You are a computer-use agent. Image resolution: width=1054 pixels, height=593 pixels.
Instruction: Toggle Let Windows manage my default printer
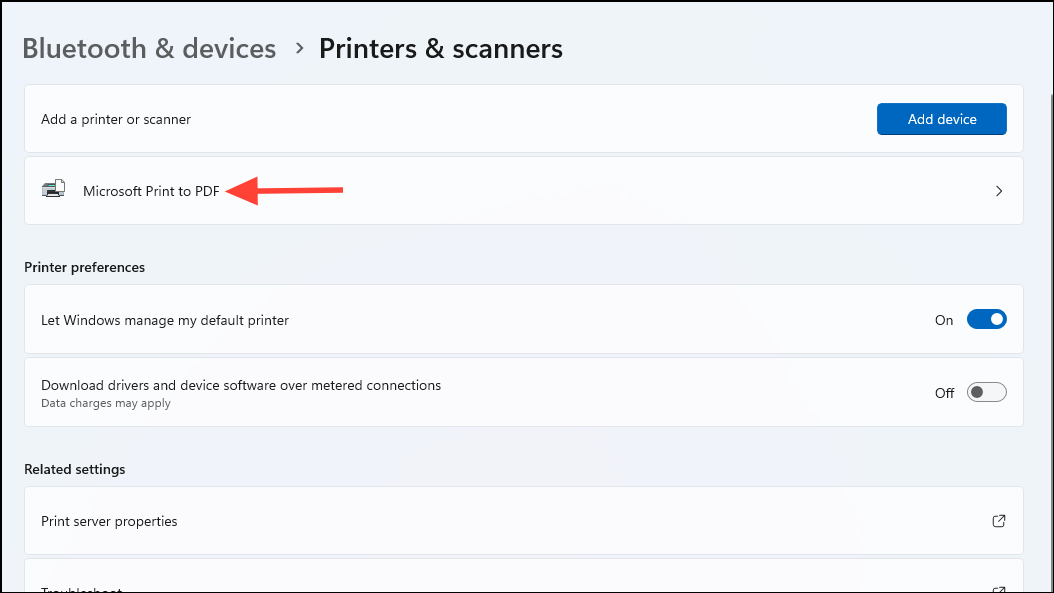[986, 319]
